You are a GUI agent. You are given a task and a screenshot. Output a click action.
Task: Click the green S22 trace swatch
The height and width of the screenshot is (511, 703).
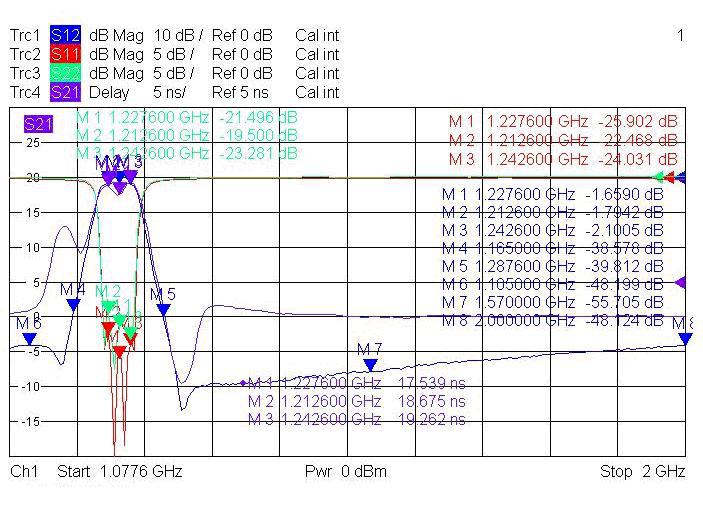[x=65, y=73]
